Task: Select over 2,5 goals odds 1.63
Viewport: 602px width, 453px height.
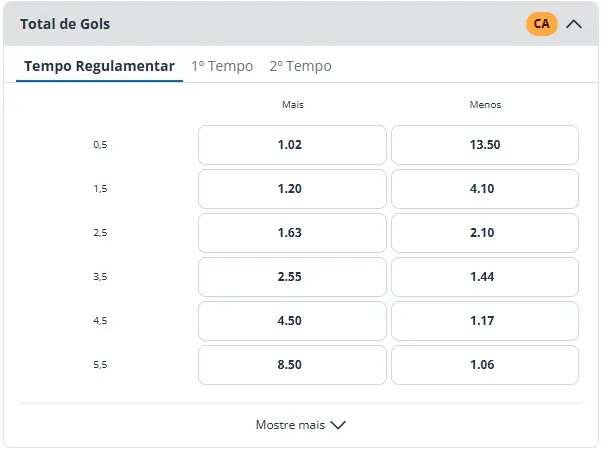Action: (292, 233)
